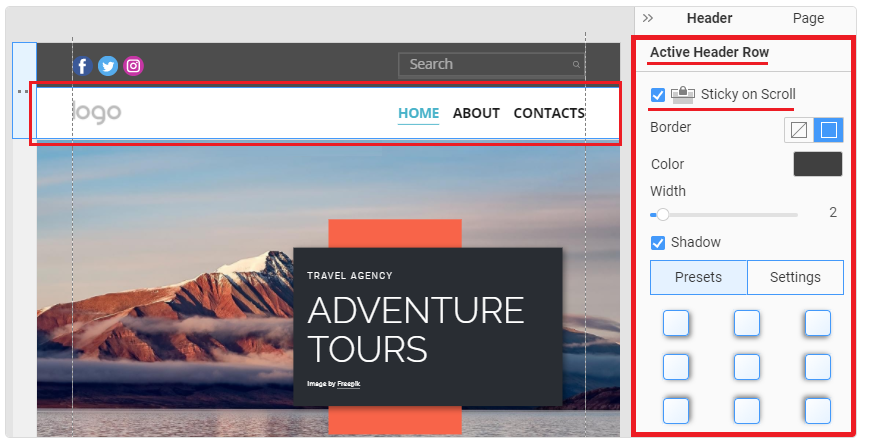The image size is (869, 448).
Task: Choose left shadow preset in third row
Action: [x=676, y=411]
